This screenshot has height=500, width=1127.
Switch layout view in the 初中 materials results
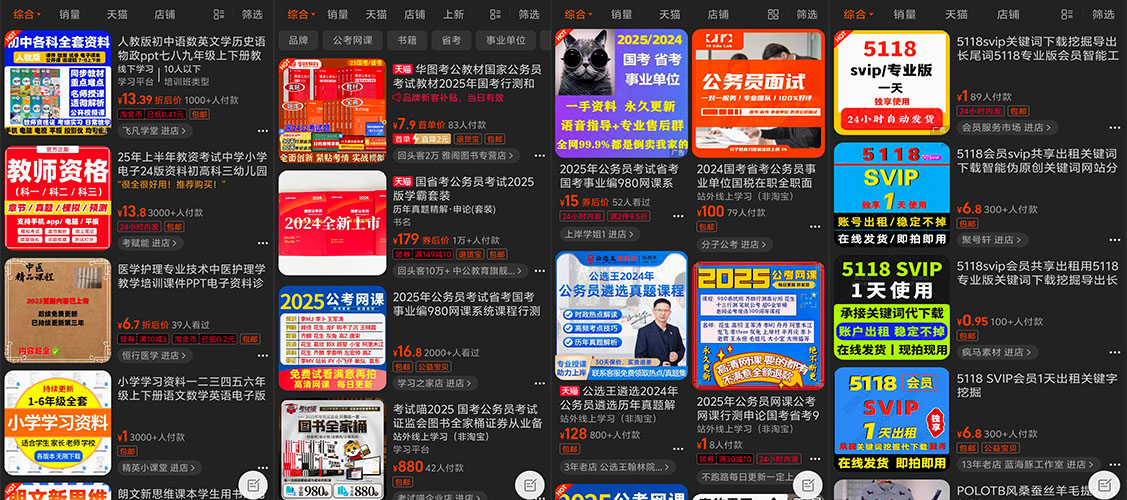click(x=219, y=14)
